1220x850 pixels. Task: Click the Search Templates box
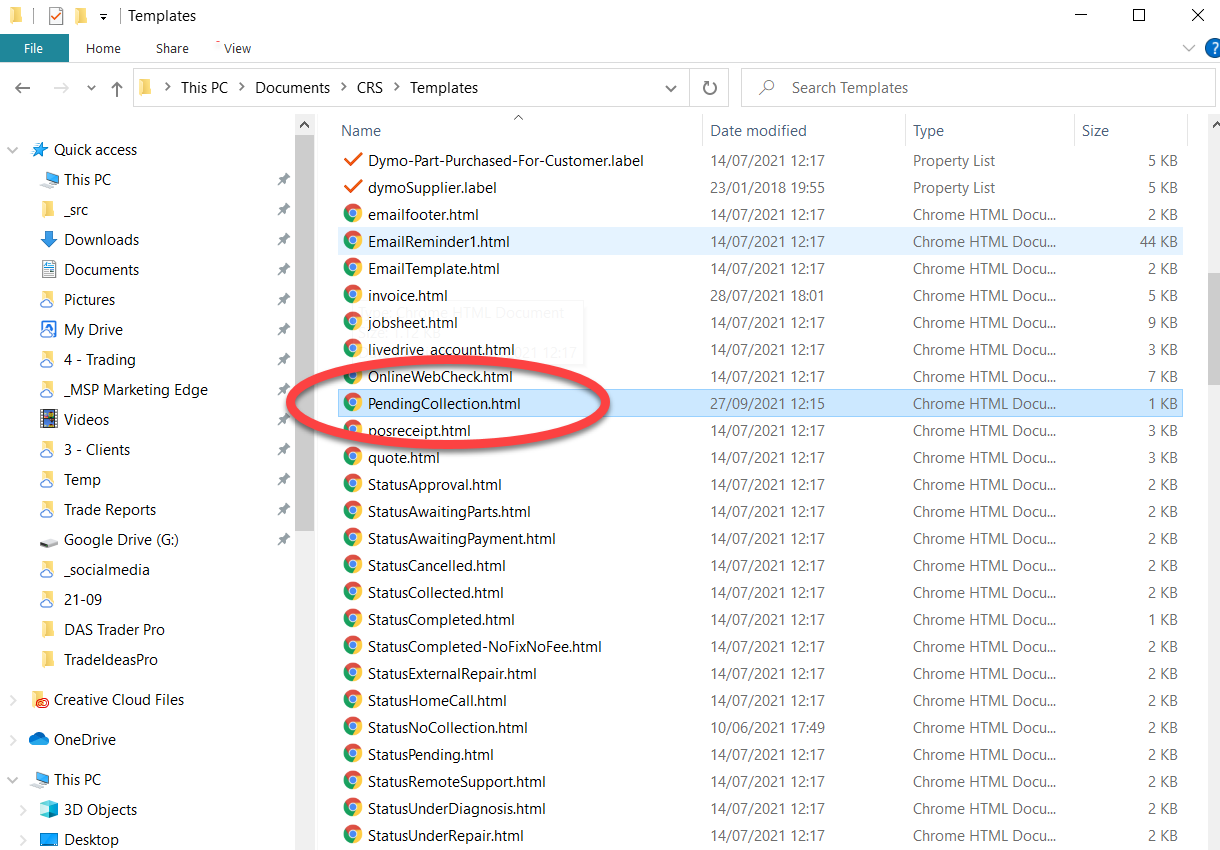pyautogui.click(x=978, y=88)
